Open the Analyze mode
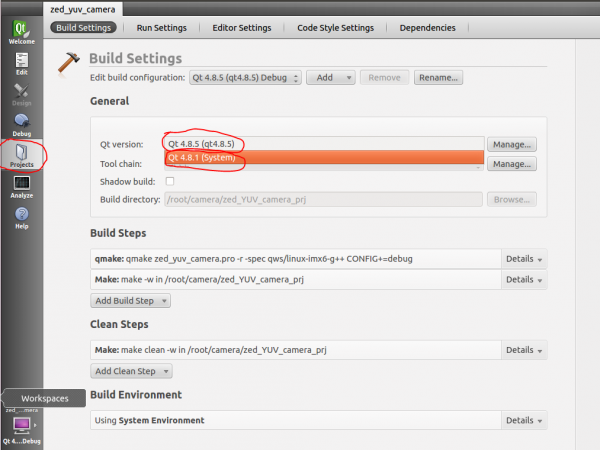 [21, 187]
